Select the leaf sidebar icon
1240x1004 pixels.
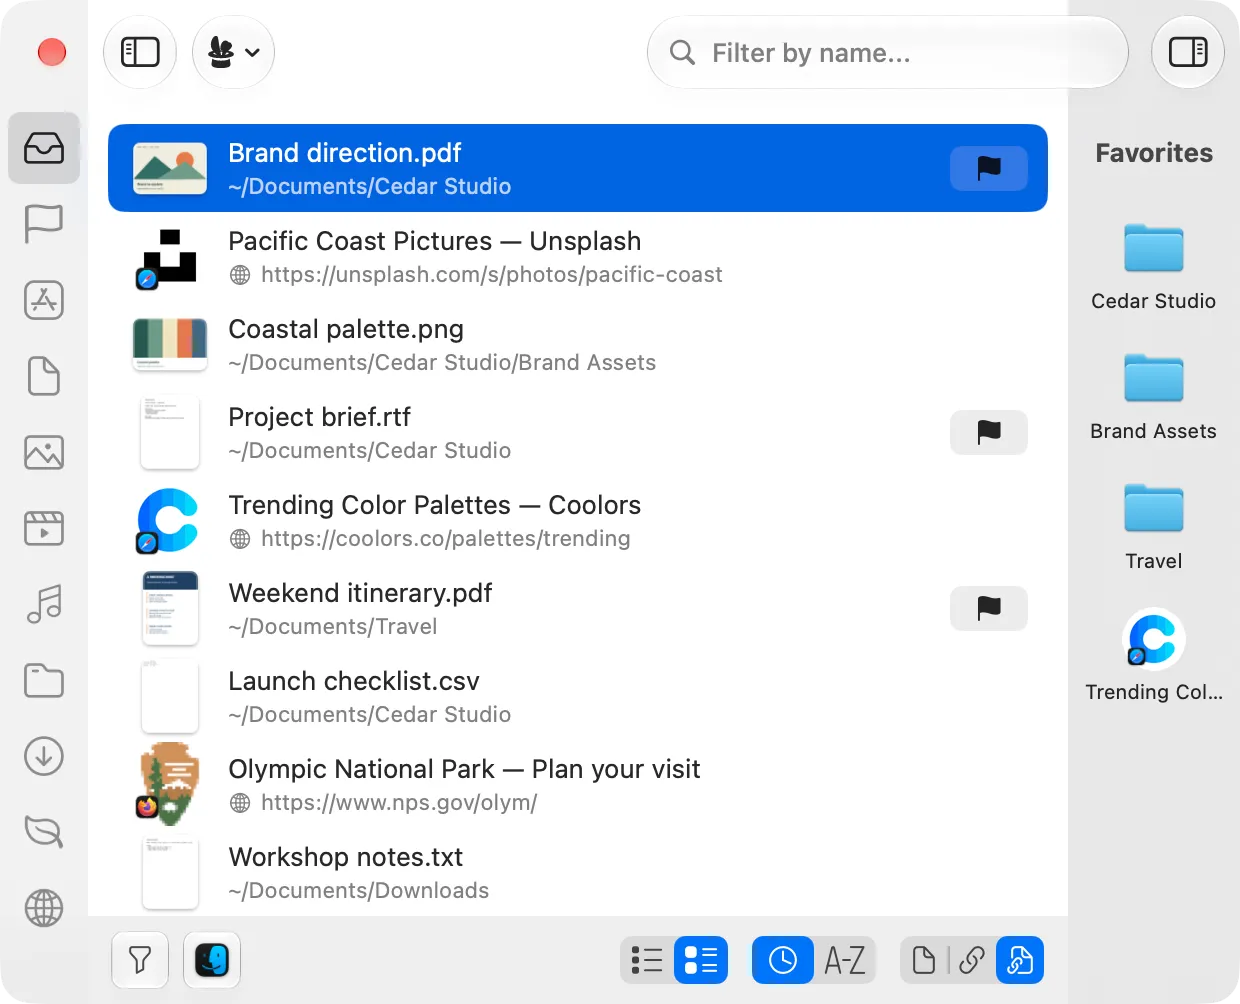pos(44,832)
